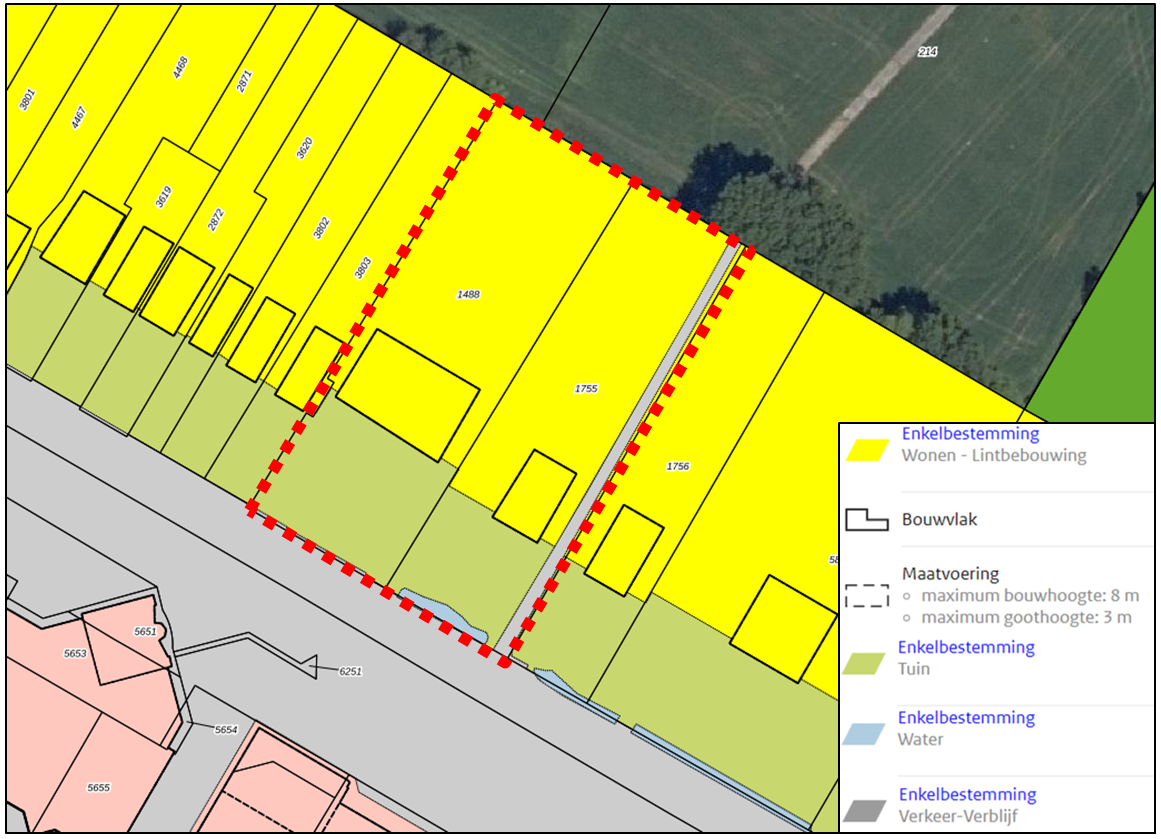The image size is (1161, 839).
Task: Select parcel label 1755
Action: point(586,388)
